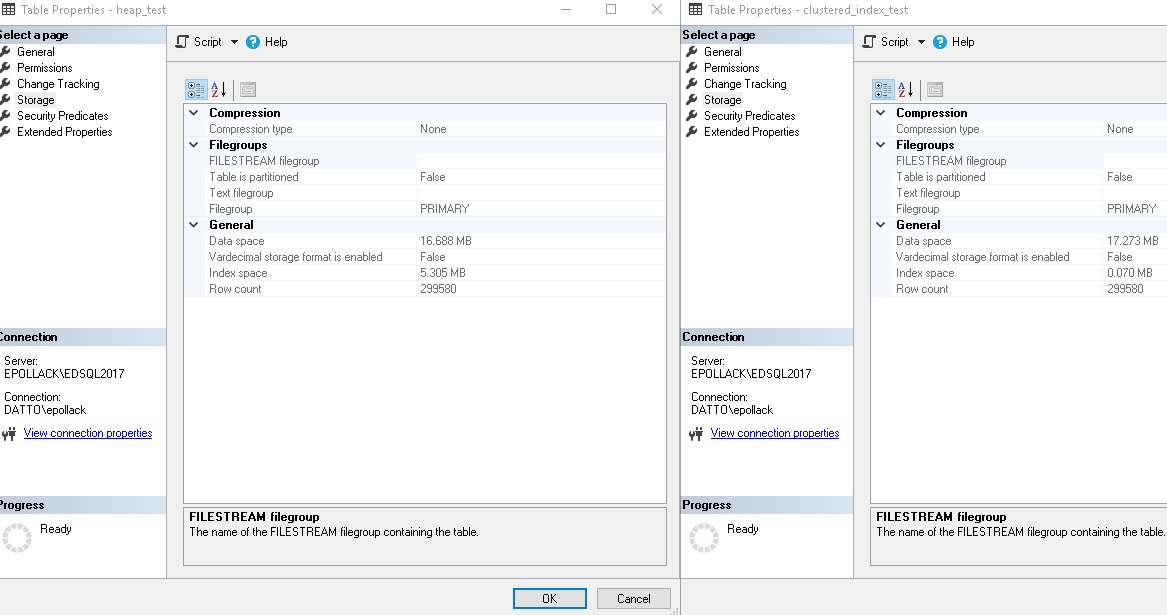Switch to the Permissions page in heap_test
1167x615 pixels.
46,67
